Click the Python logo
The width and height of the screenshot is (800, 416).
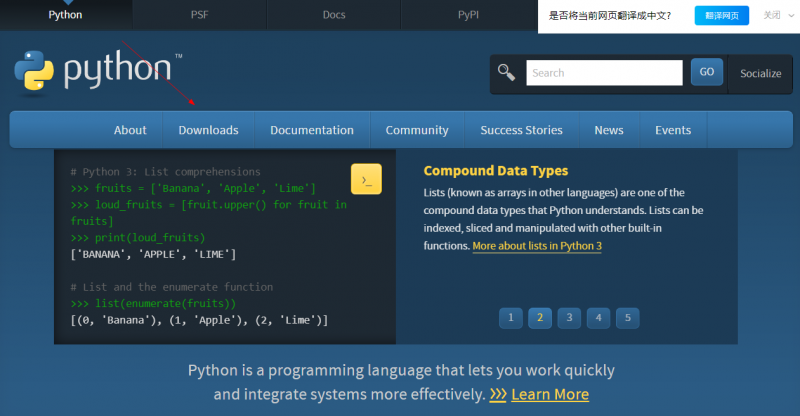[x=98, y=71]
